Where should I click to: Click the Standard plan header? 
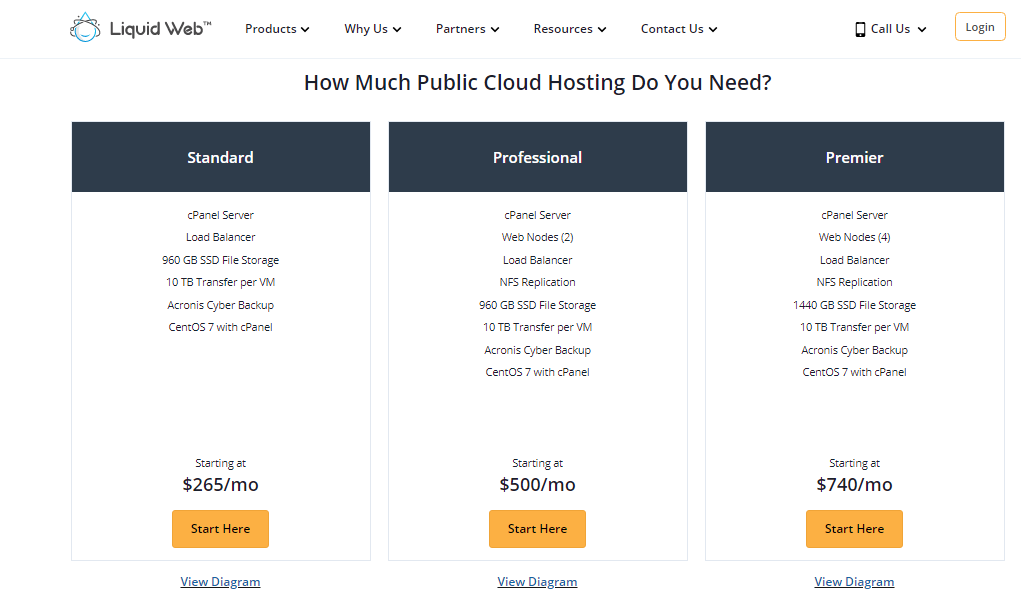pos(221,157)
